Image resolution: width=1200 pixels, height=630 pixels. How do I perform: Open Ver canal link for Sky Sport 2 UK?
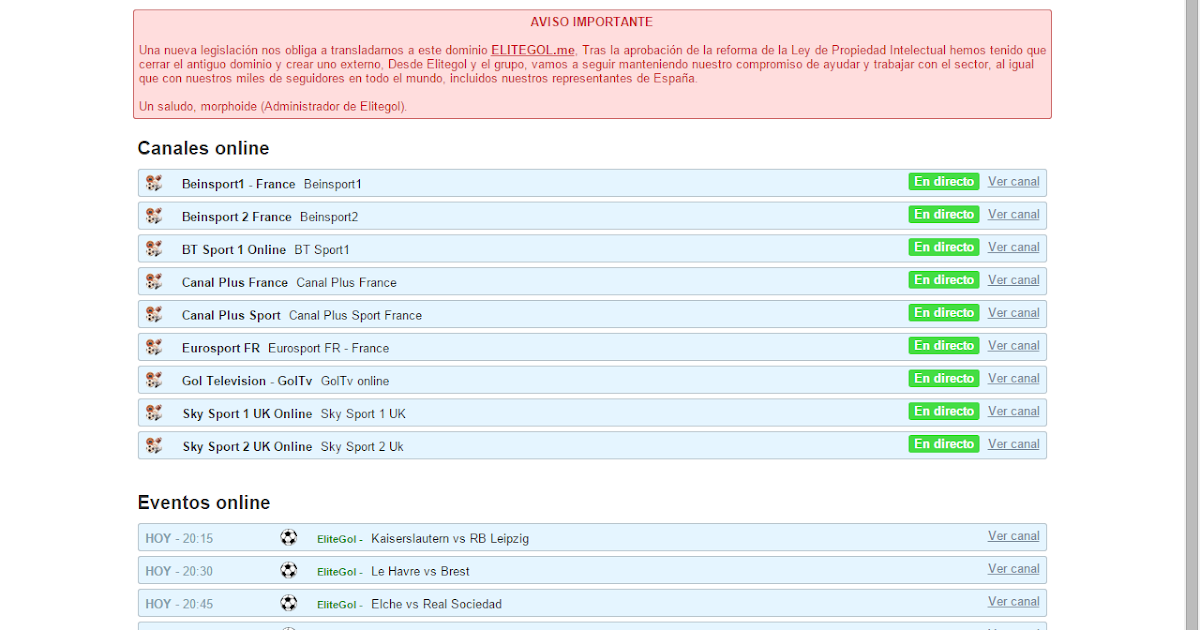pyautogui.click(x=1013, y=445)
